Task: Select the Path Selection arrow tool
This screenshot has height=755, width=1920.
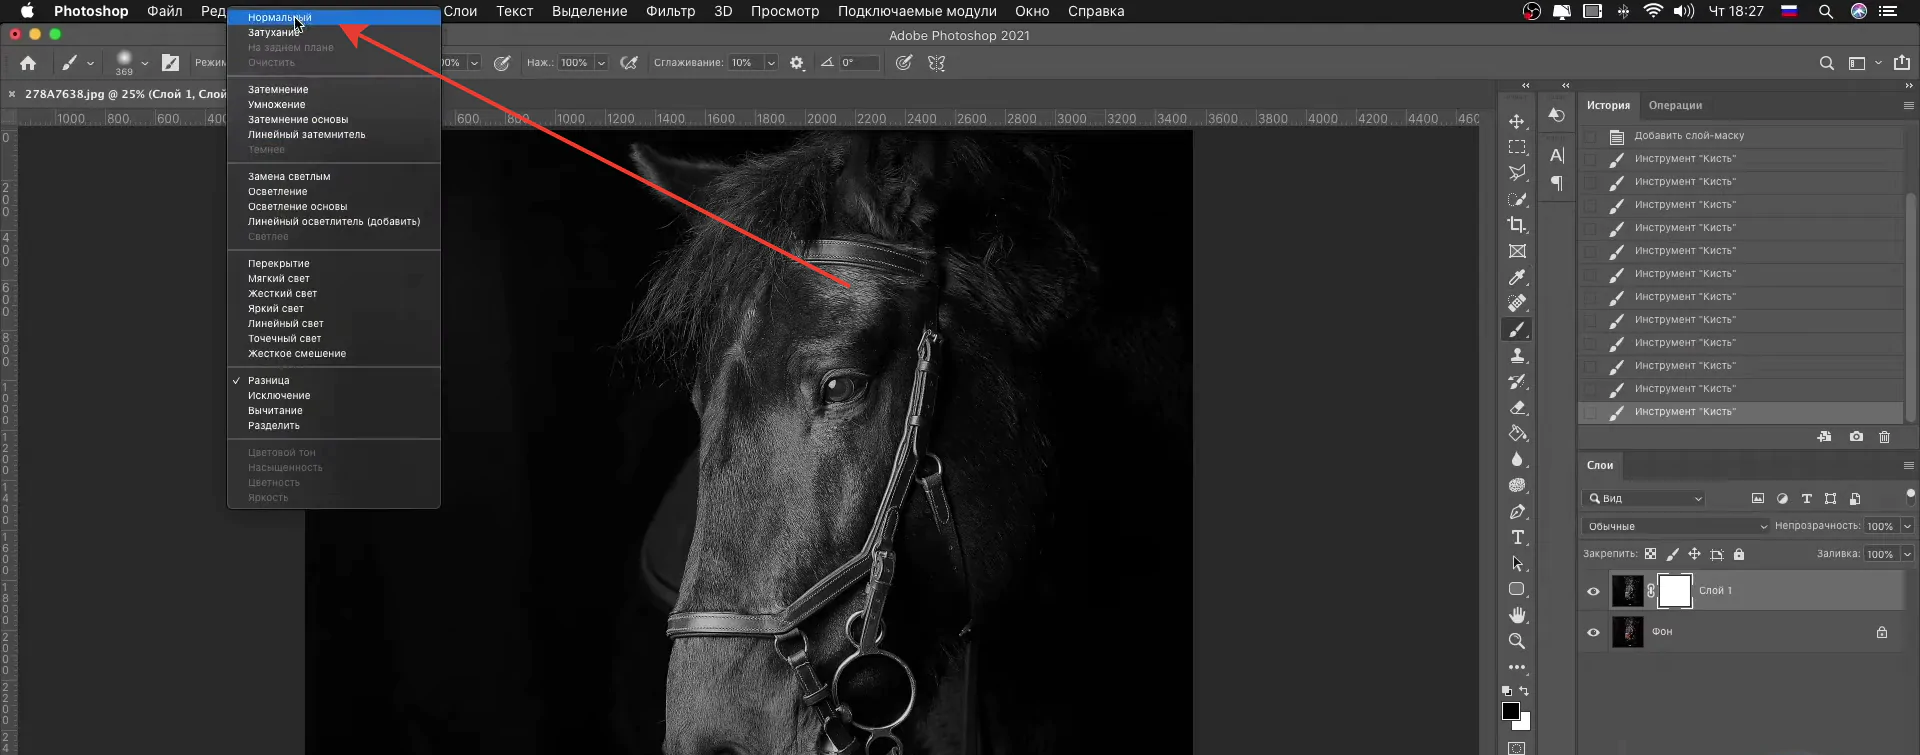Action: [x=1517, y=563]
